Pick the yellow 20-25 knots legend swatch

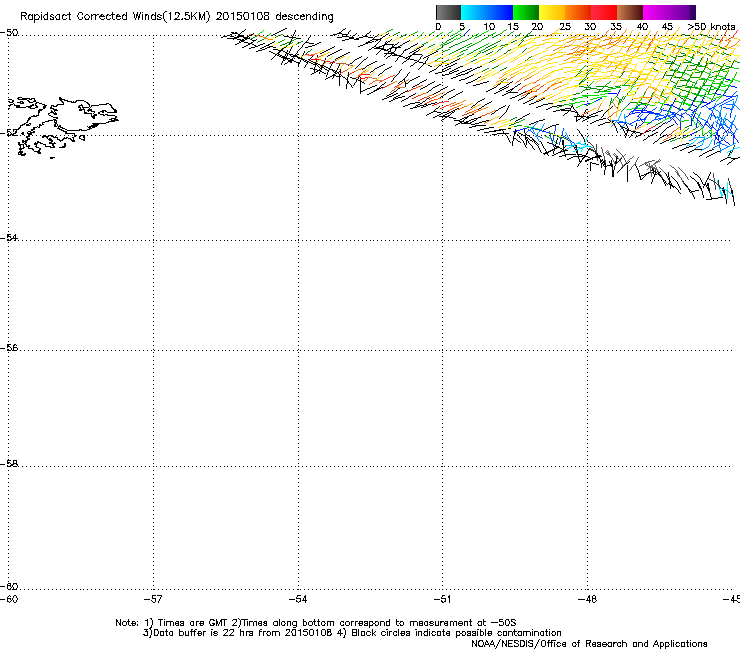[x=552, y=12]
